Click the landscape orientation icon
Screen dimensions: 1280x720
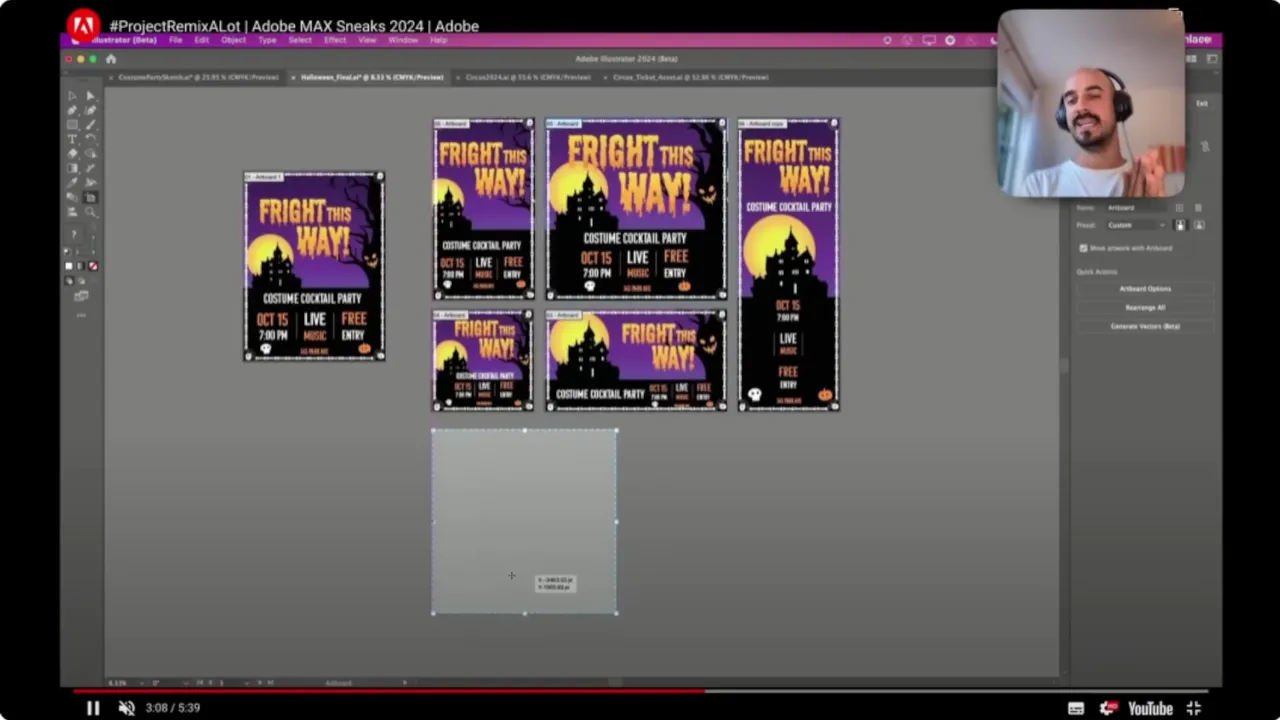[1199, 225]
